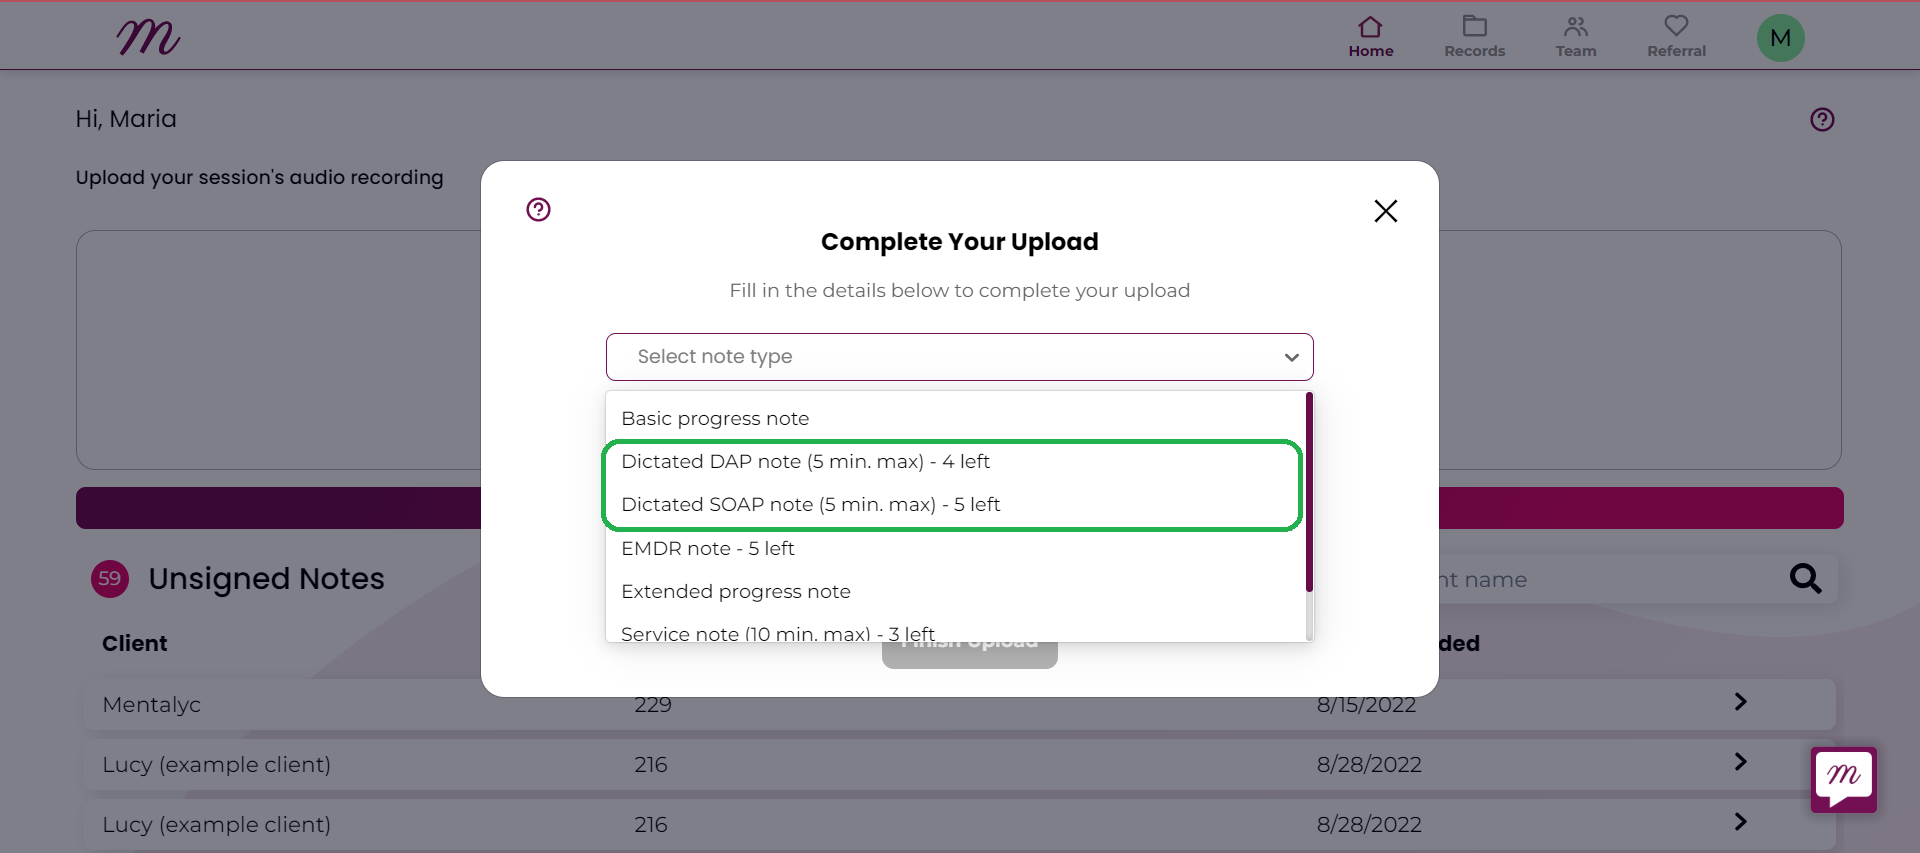The image size is (1920, 853).
Task: Expand the Mentalyc row chevron
Action: [1740, 702]
